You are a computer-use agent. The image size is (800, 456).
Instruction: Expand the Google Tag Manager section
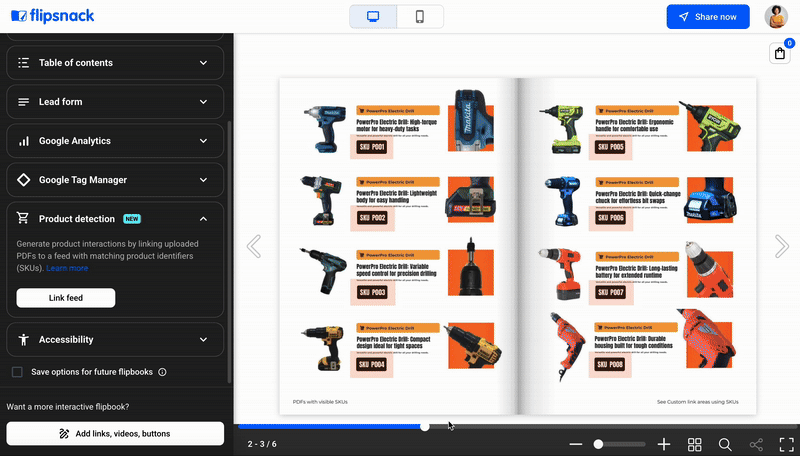click(115, 180)
